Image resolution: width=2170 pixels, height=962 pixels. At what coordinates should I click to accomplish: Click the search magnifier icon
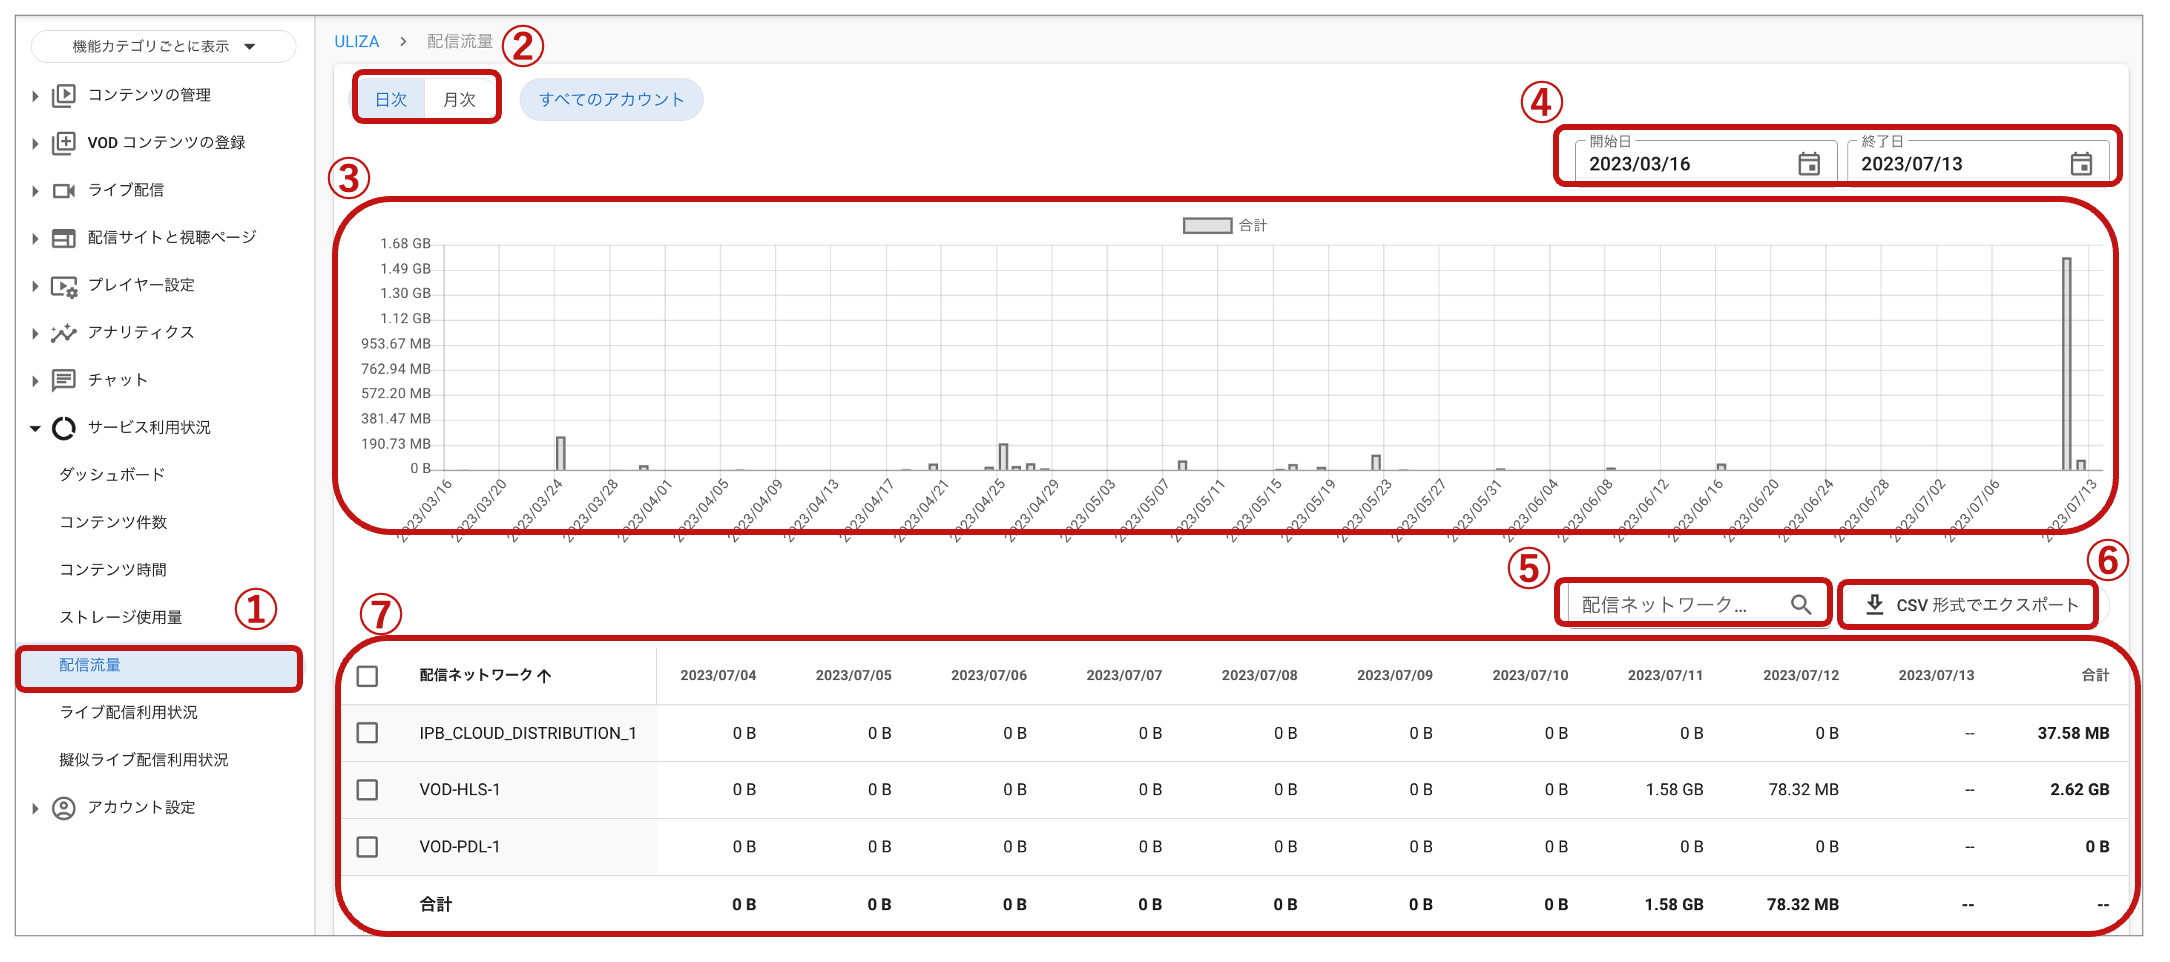click(1800, 605)
